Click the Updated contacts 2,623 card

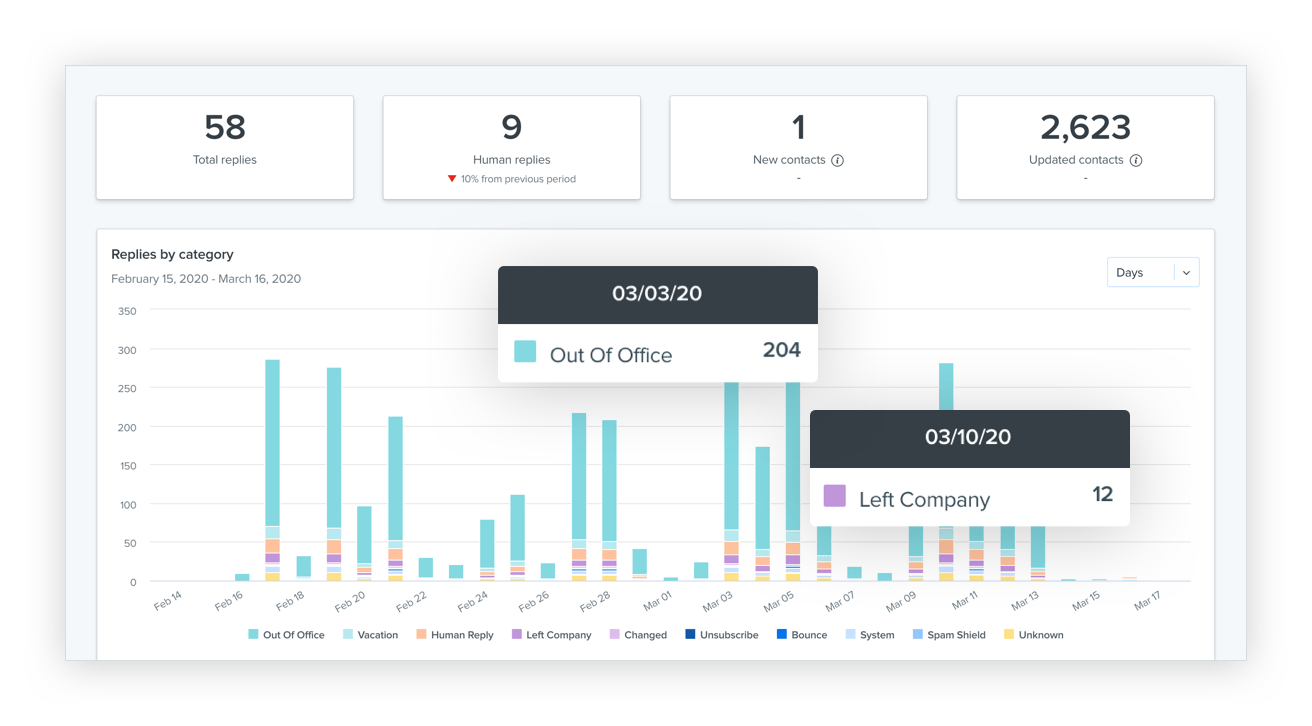(x=1085, y=147)
